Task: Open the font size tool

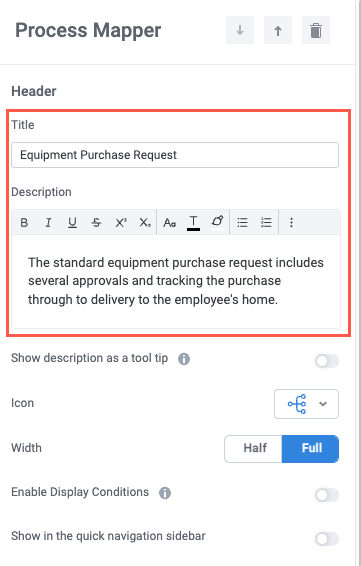Action: (169, 222)
